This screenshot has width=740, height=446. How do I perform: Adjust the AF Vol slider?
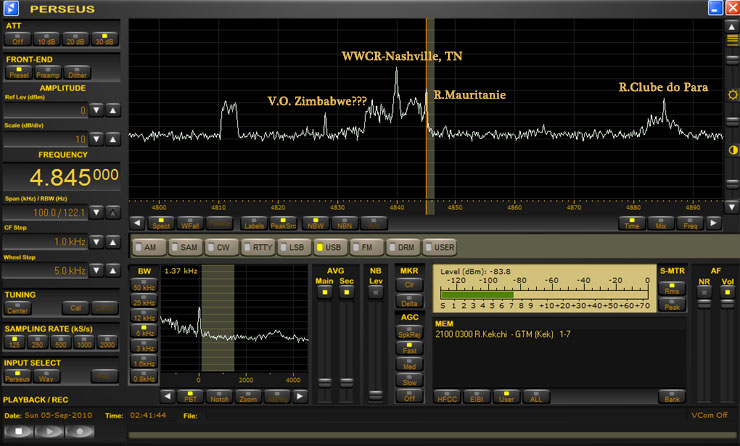click(727, 304)
